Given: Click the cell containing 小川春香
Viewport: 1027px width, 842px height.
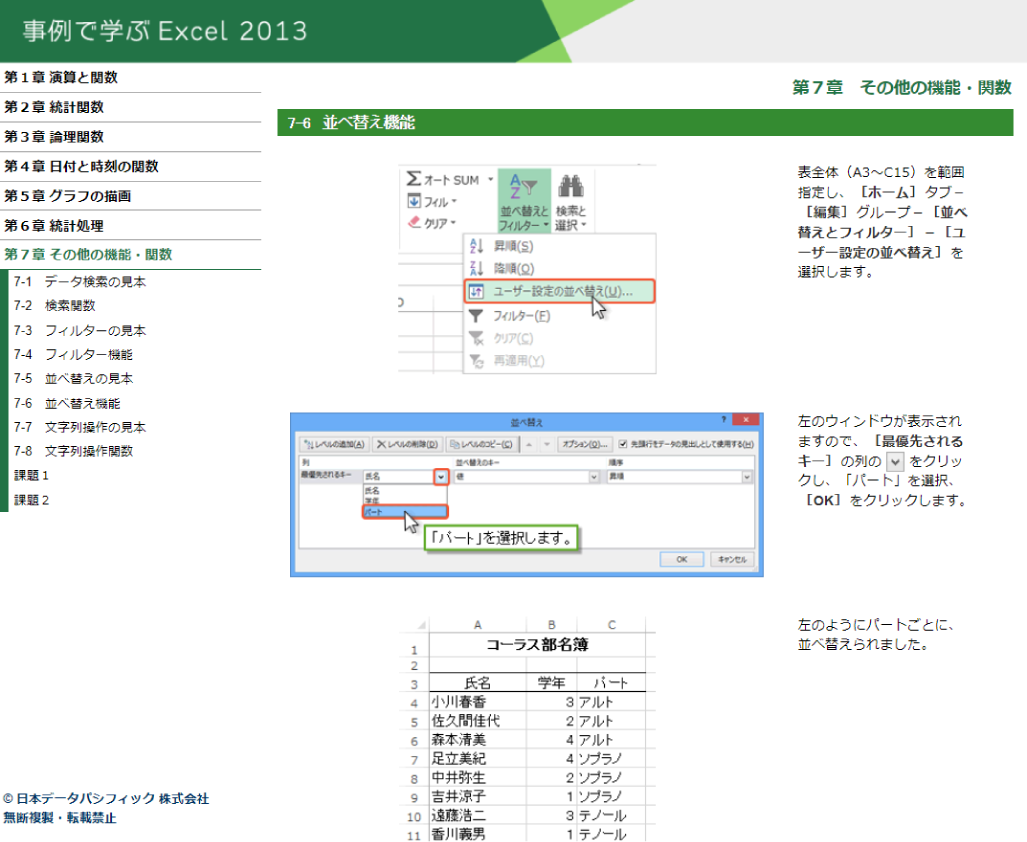Looking at the screenshot, I should tap(477, 702).
